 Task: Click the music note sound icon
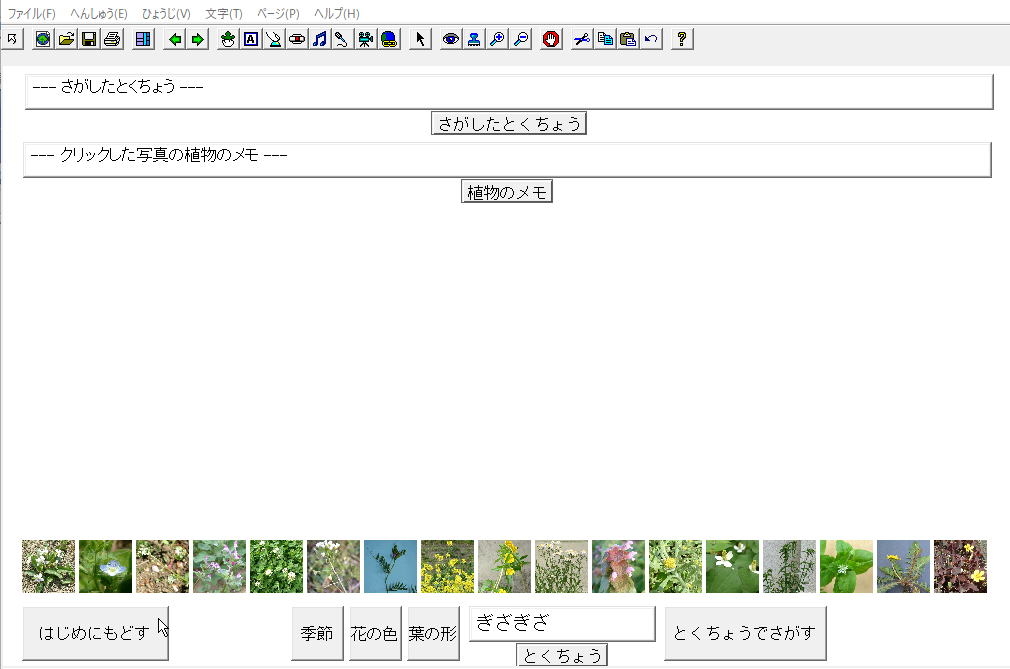(319, 39)
